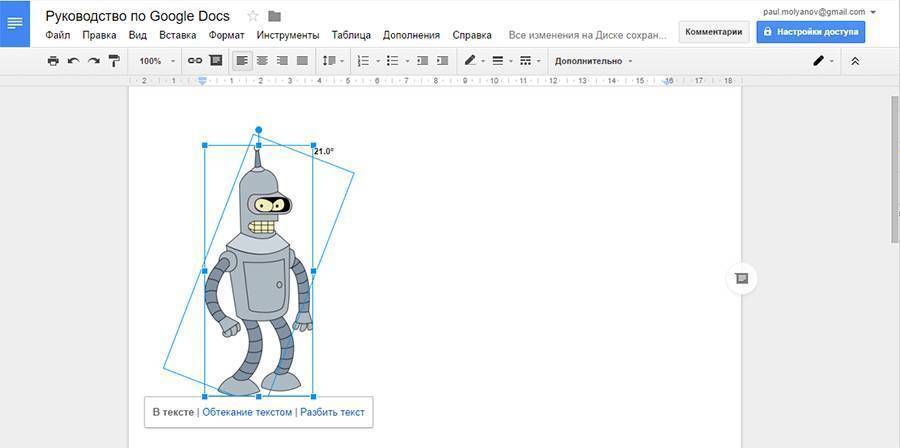The image size is (900, 448).
Task: Open the Инструменты menu
Action: point(288,35)
